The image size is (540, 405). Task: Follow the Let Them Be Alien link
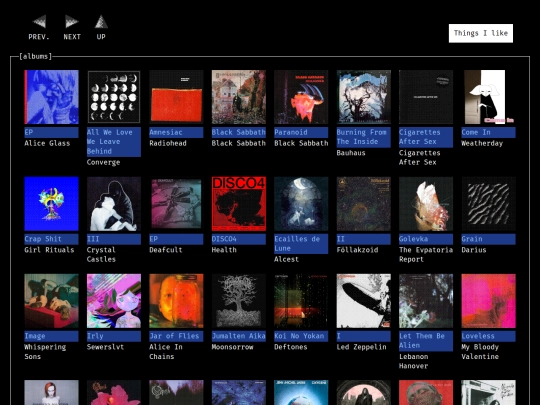426,341
